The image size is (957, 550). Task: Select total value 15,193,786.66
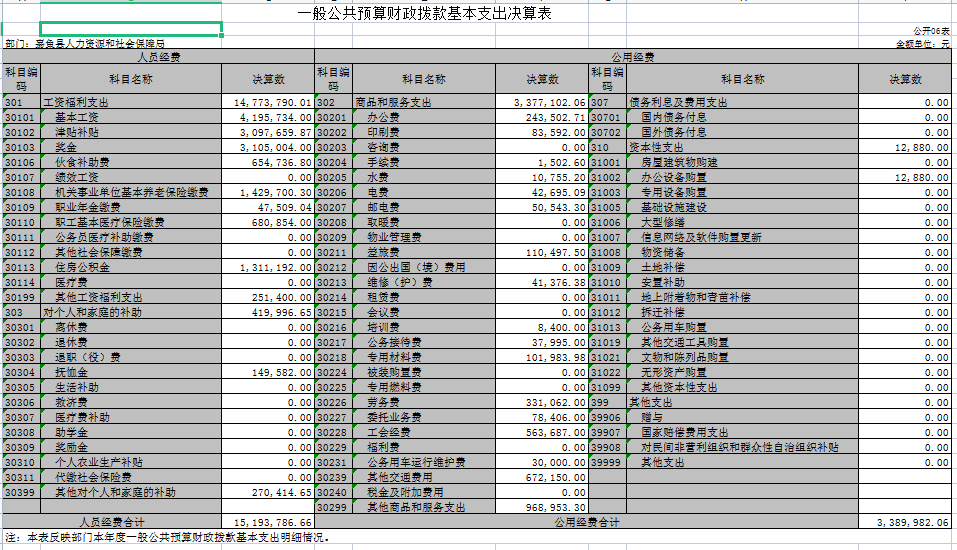(268, 522)
